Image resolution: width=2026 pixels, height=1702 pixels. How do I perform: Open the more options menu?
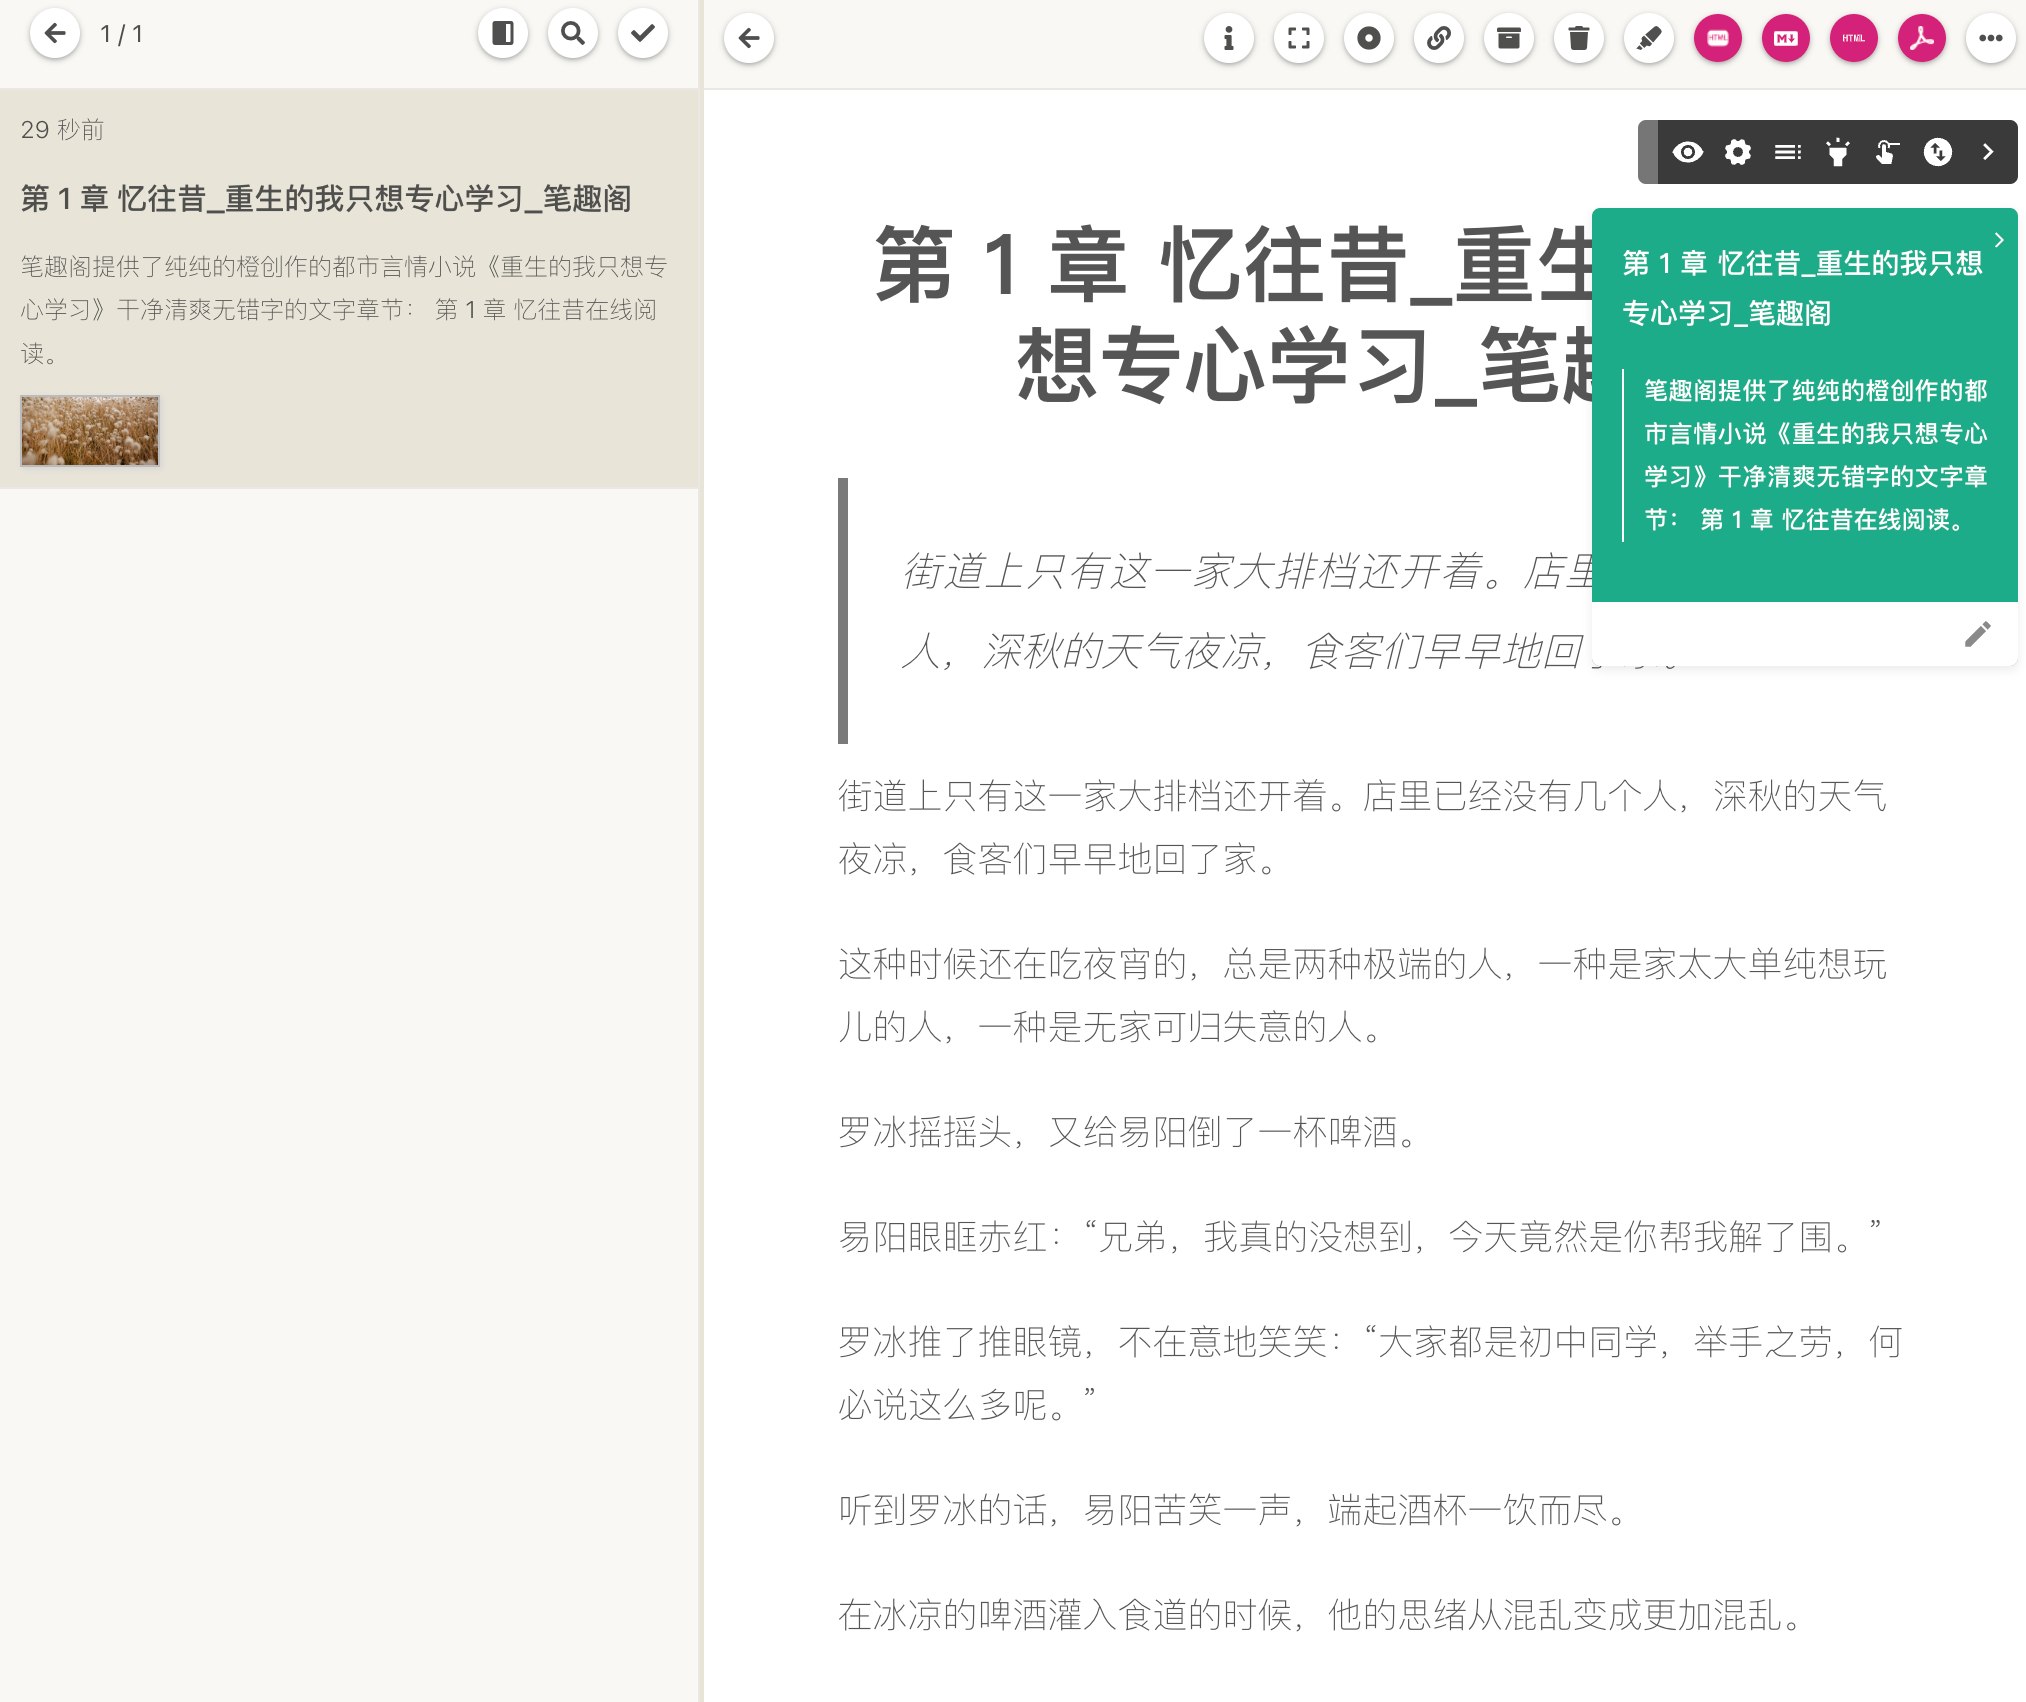1991,40
